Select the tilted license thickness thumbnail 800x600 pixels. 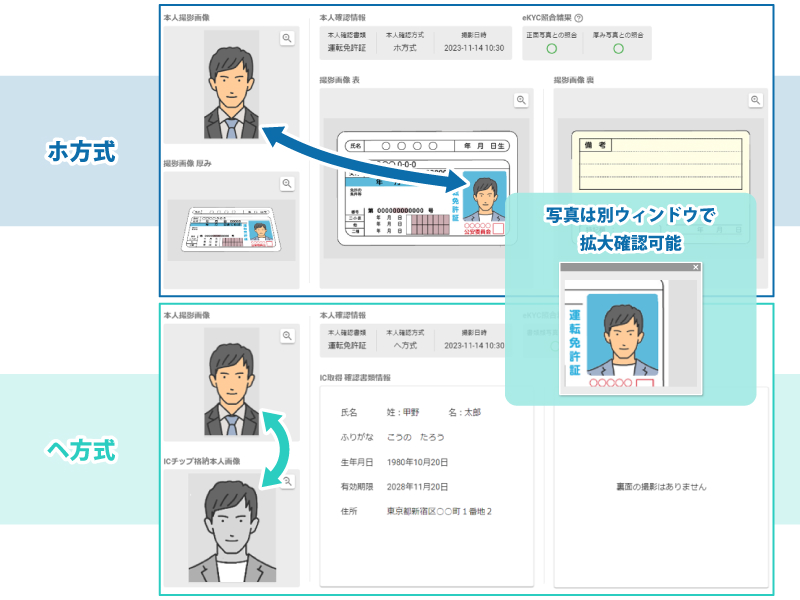coord(231,228)
